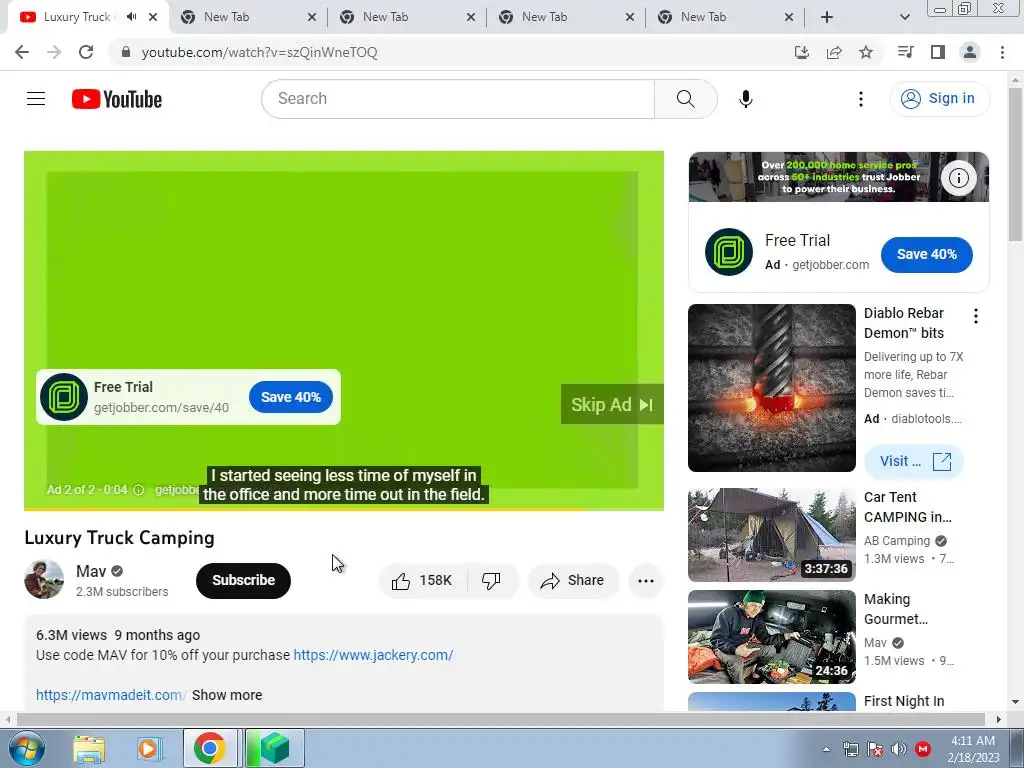Image resolution: width=1024 pixels, height=768 pixels.
Task: Bookmark this tab with the star
Action: pos(866,52)
